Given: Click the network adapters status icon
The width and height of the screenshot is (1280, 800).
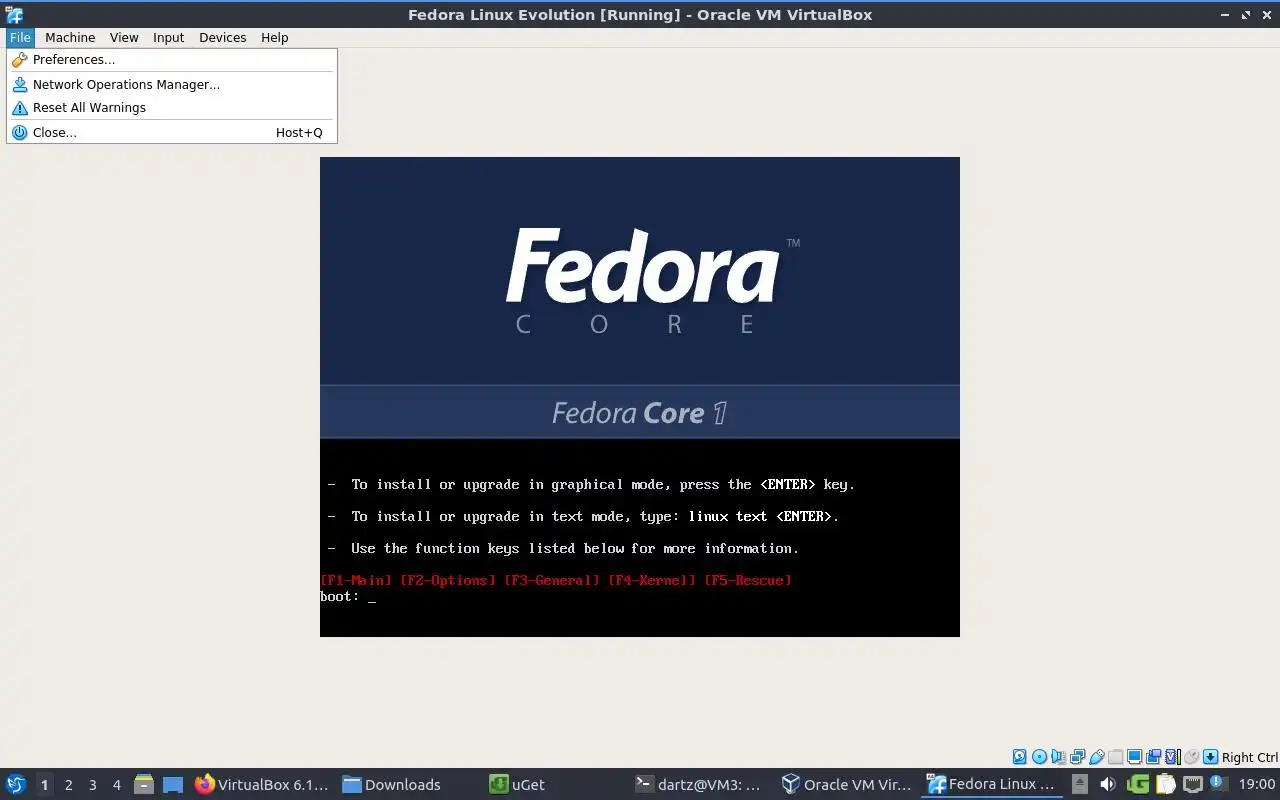Looking at the screenshot, I should tap(1077, 757).
